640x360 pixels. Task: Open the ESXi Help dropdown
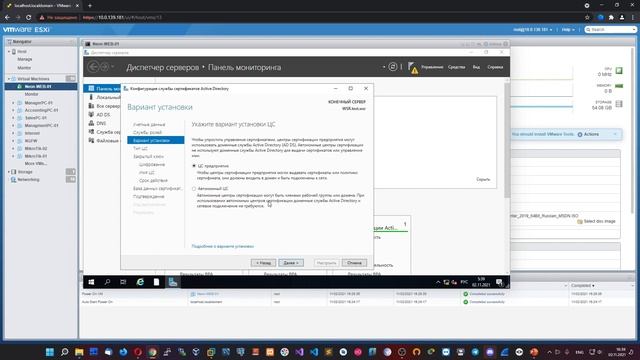pyautogui.click(x=568, y=30)
